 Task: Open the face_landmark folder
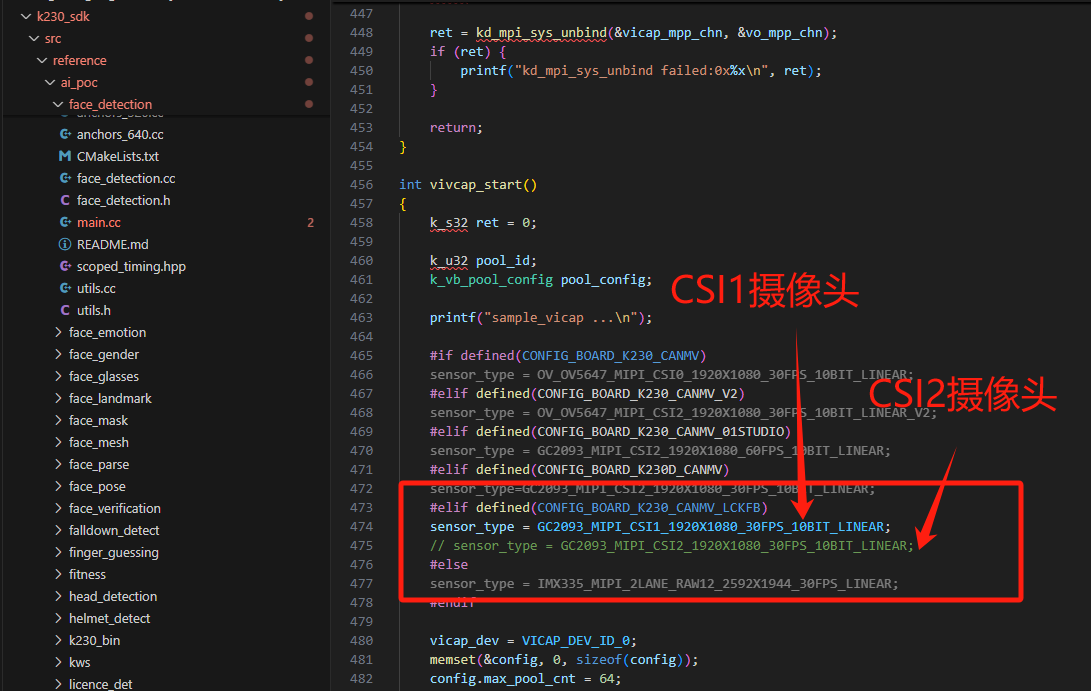click(x=110, y=398)
